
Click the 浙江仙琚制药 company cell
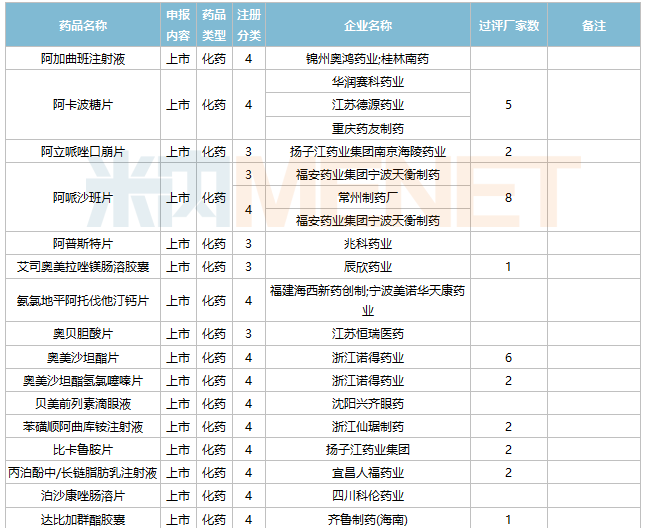tap(368, 426)
